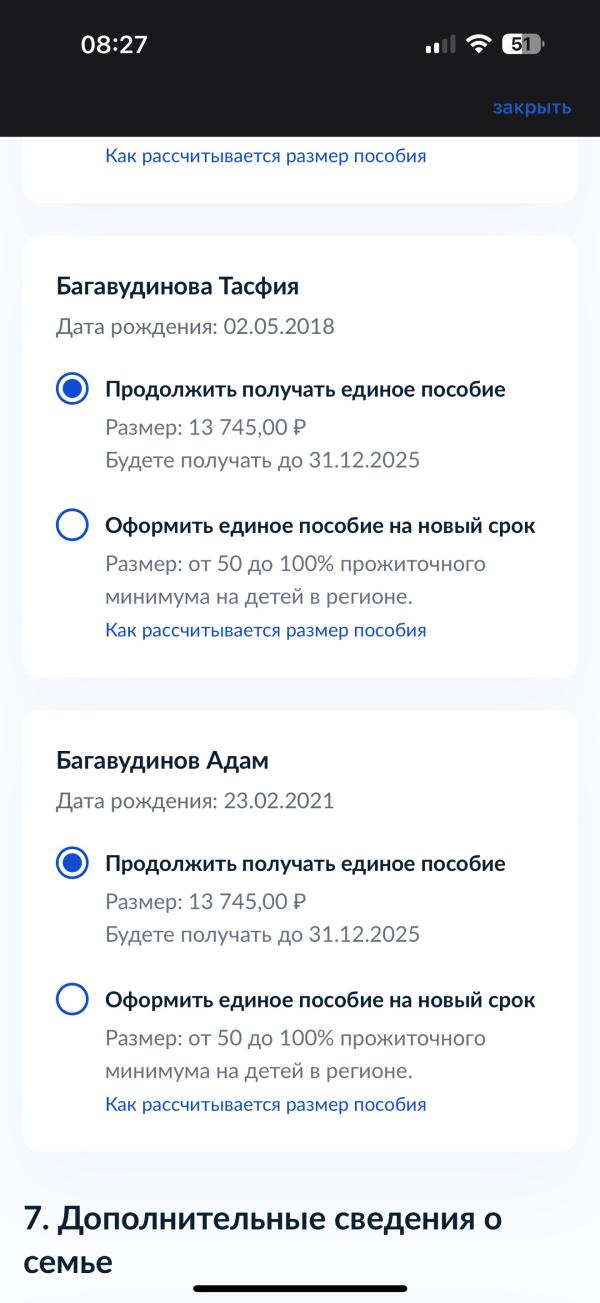This screenshot has width=600, height=1303.
Task: Tap the name "Багавудинова Тасфия"
Action: click(x=178, y=287)
